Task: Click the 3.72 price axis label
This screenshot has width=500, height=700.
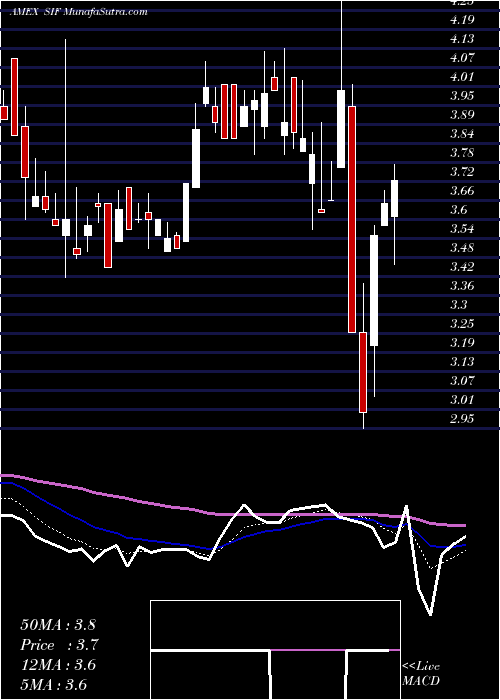Action: 462,172
